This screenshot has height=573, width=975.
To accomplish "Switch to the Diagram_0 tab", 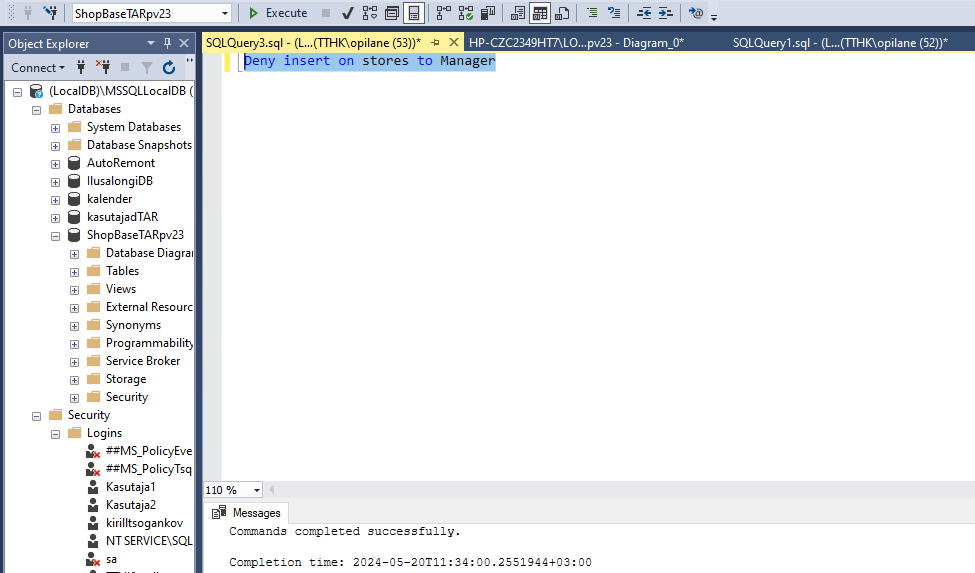I will (575, 43).
